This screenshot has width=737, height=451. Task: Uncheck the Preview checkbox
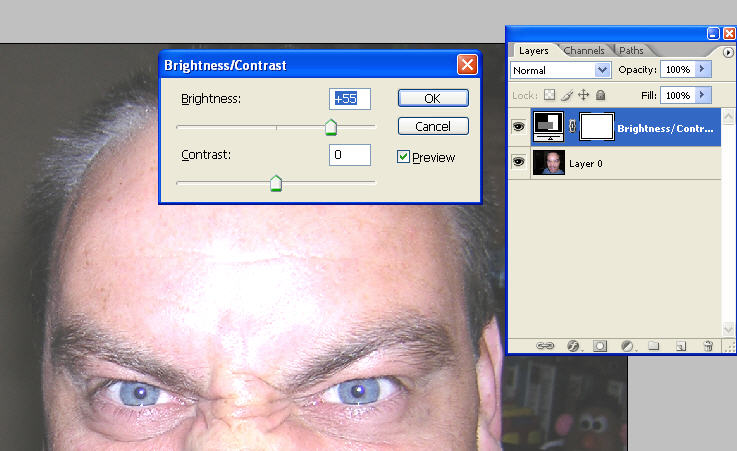[403, 156]
